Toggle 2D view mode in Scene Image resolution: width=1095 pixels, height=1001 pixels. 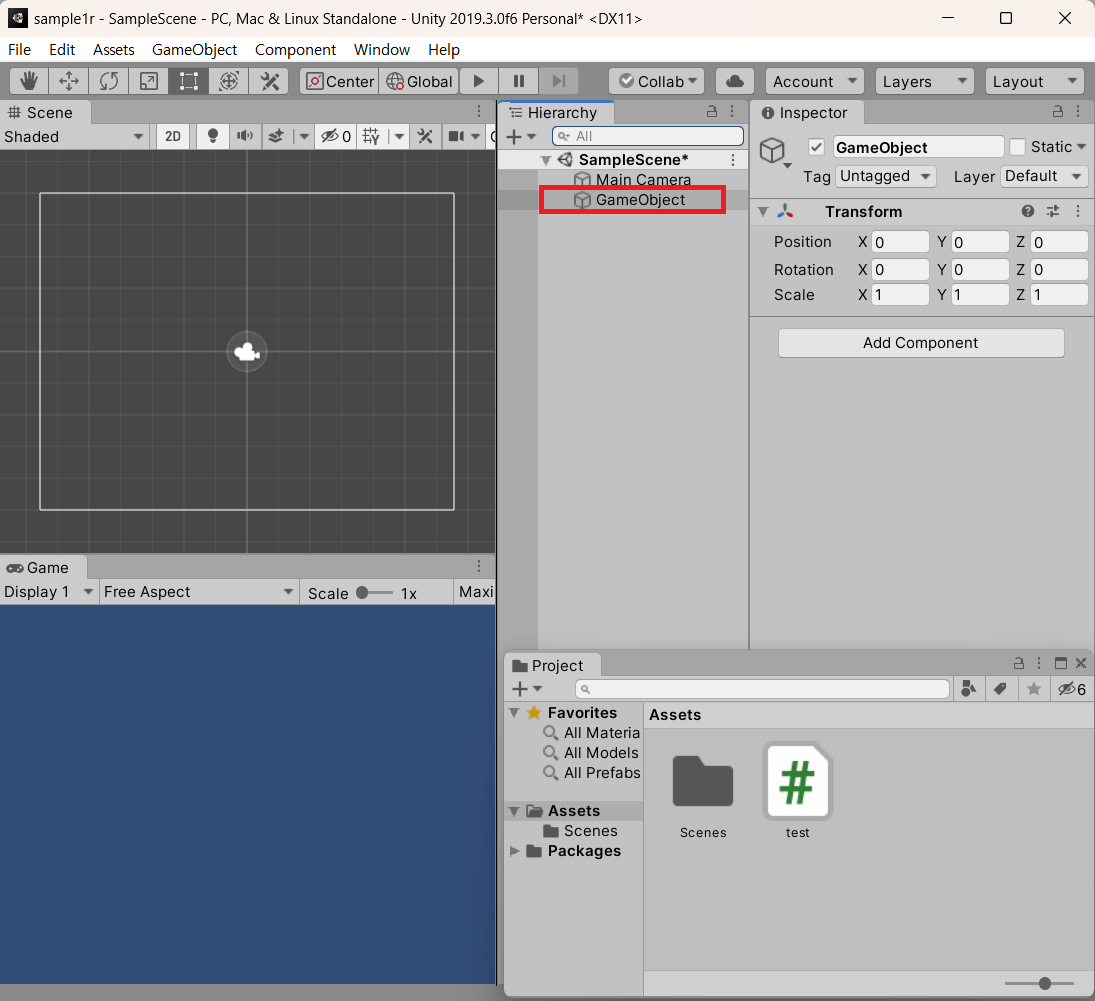172,136
